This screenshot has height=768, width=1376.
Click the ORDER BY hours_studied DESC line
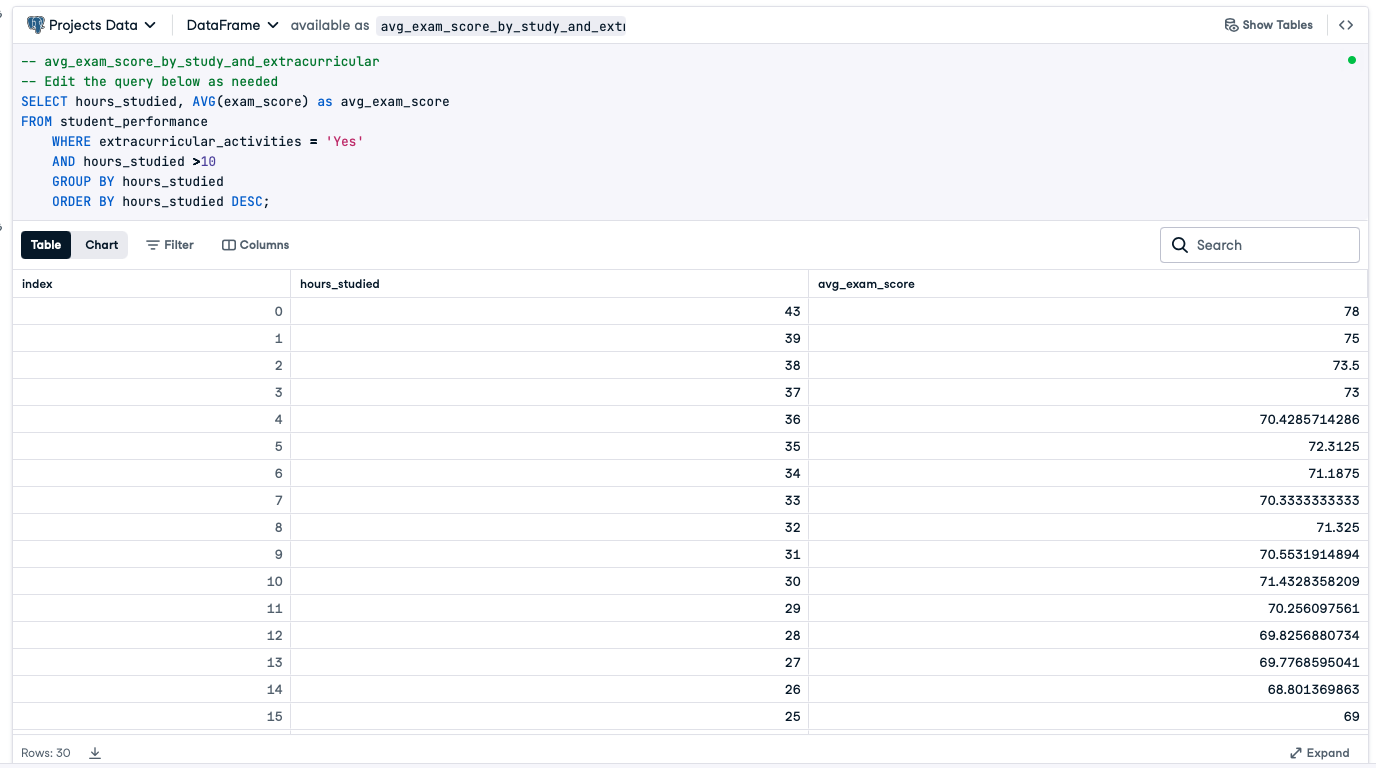click(161, 201)
